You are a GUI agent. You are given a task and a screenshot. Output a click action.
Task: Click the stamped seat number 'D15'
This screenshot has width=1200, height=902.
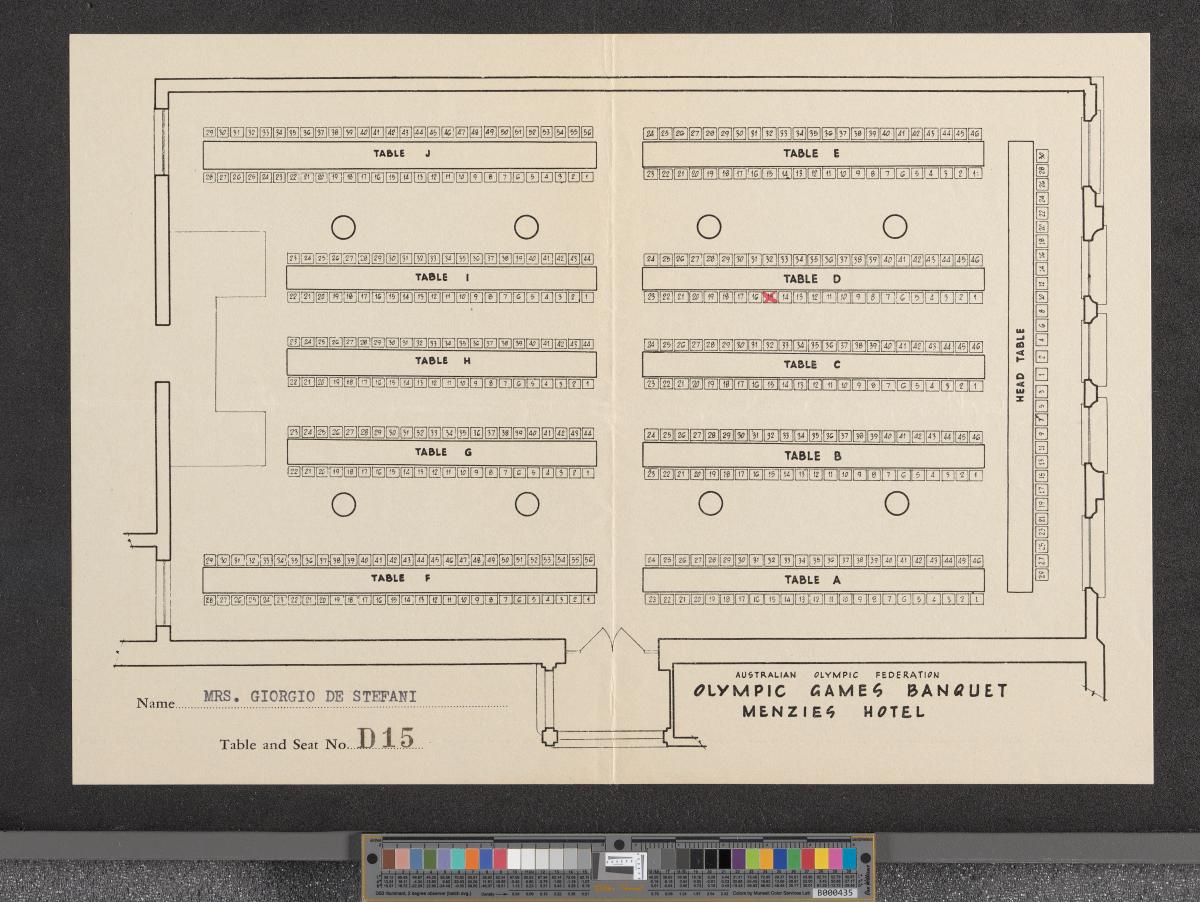[386, 738]
